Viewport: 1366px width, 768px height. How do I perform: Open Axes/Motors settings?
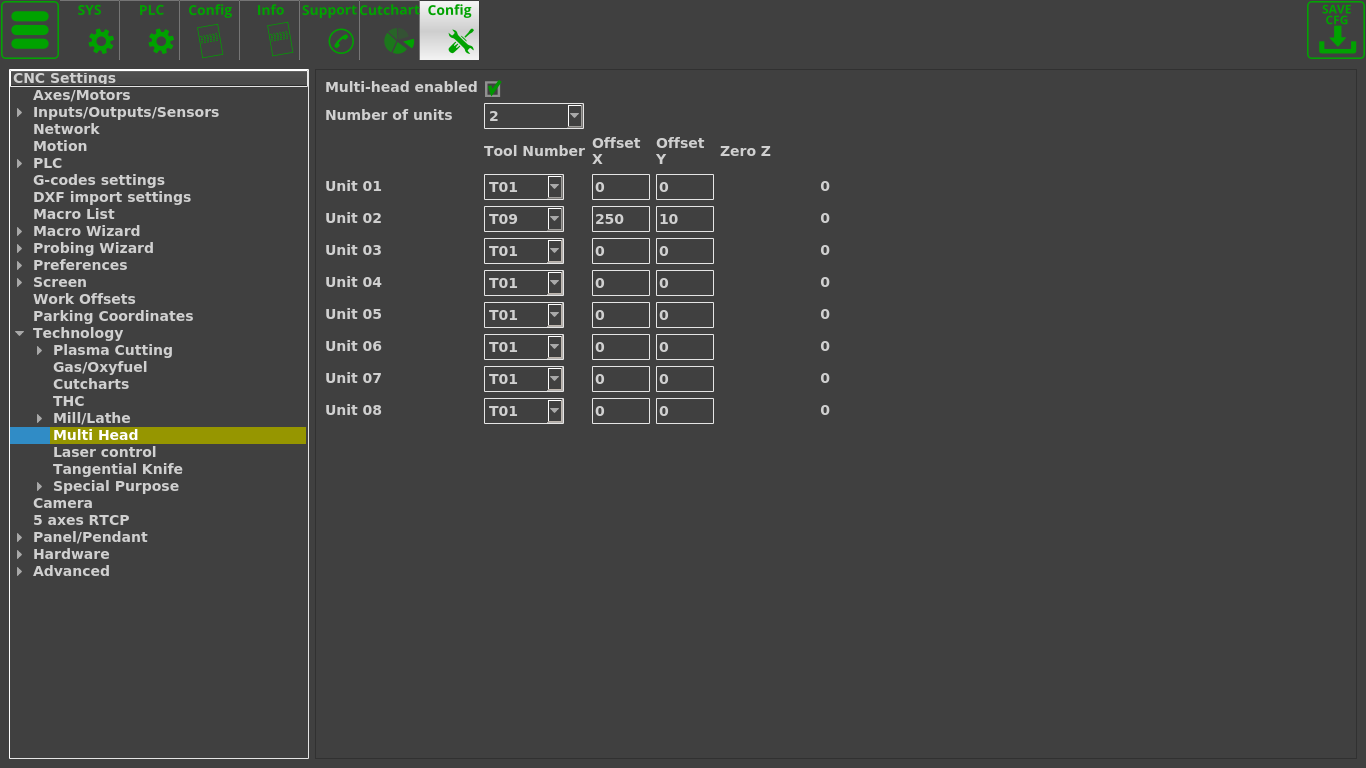click(x=81, y=95)
